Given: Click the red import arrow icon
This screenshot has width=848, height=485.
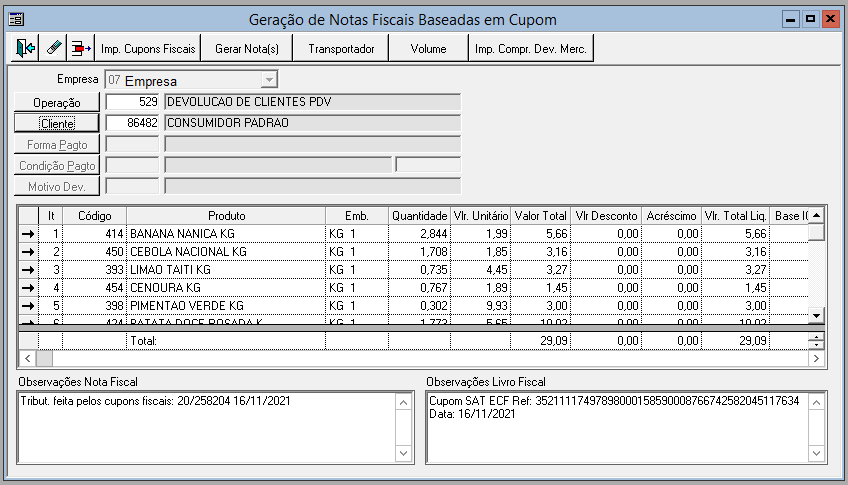Looking at the screenshot, I should (x=81, y=48).
